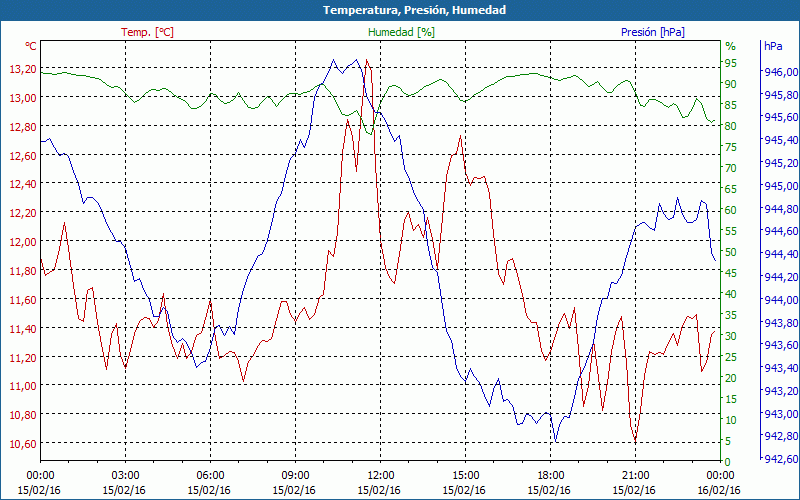Click the '12:00' time axis label
Screen dimensions: 800x500
click(x=380, y=475)
